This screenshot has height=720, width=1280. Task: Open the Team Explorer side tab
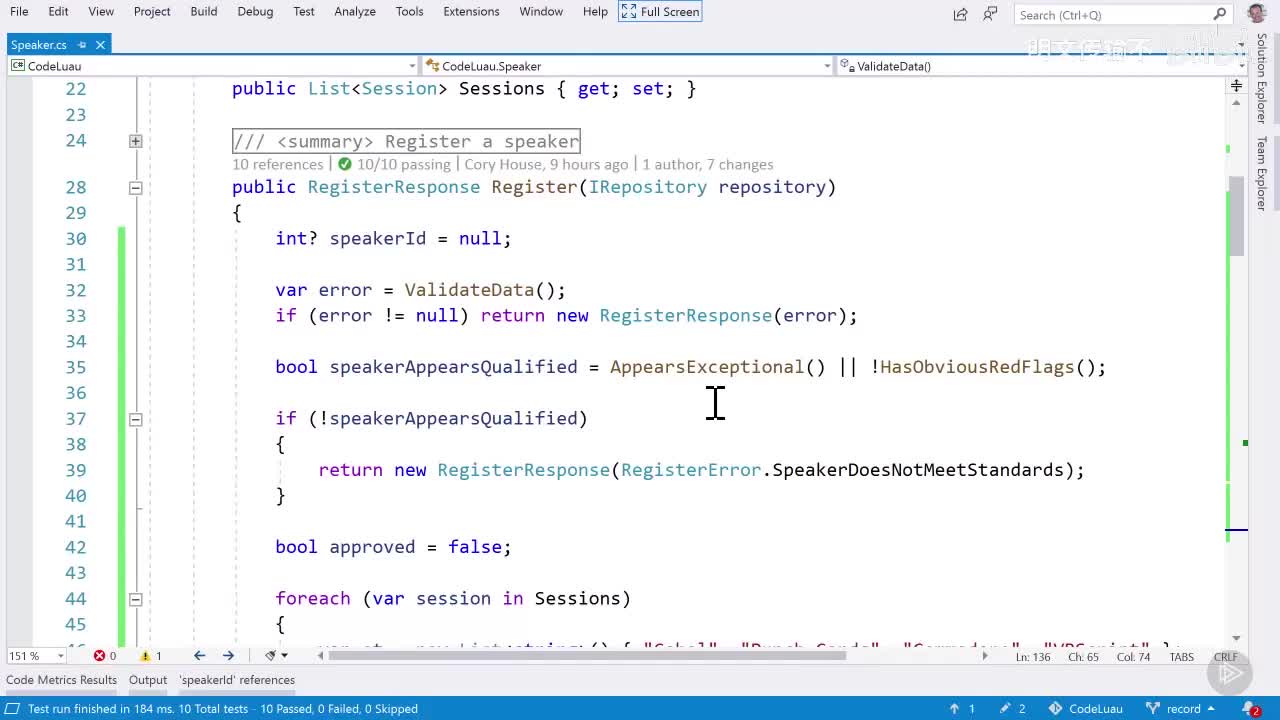click(x=1262, y=173)
